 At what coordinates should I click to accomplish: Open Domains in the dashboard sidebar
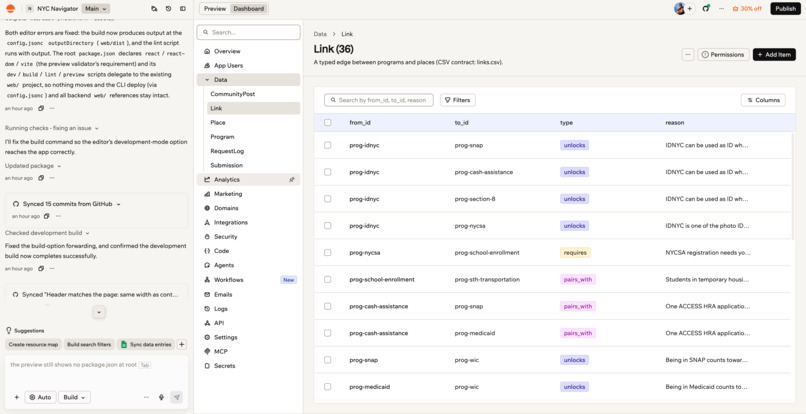pyautogui.click(x=226, y=208)
